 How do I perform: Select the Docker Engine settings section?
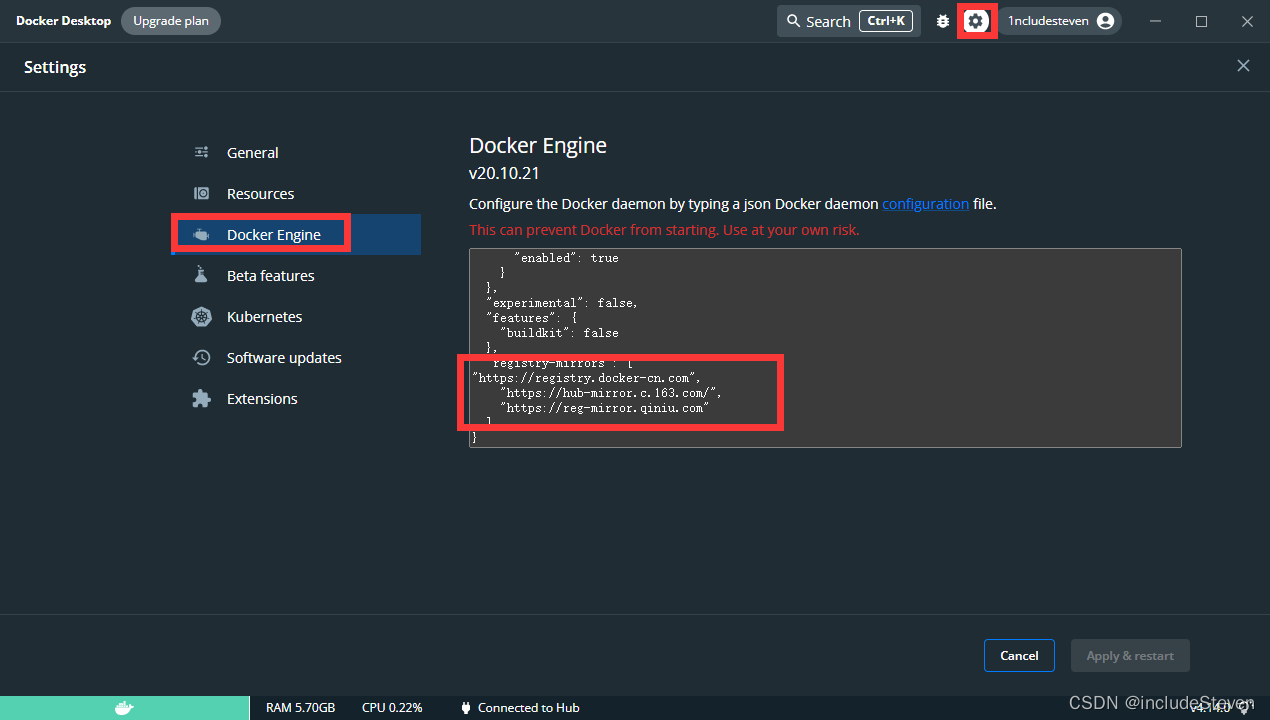pos(296,235)
